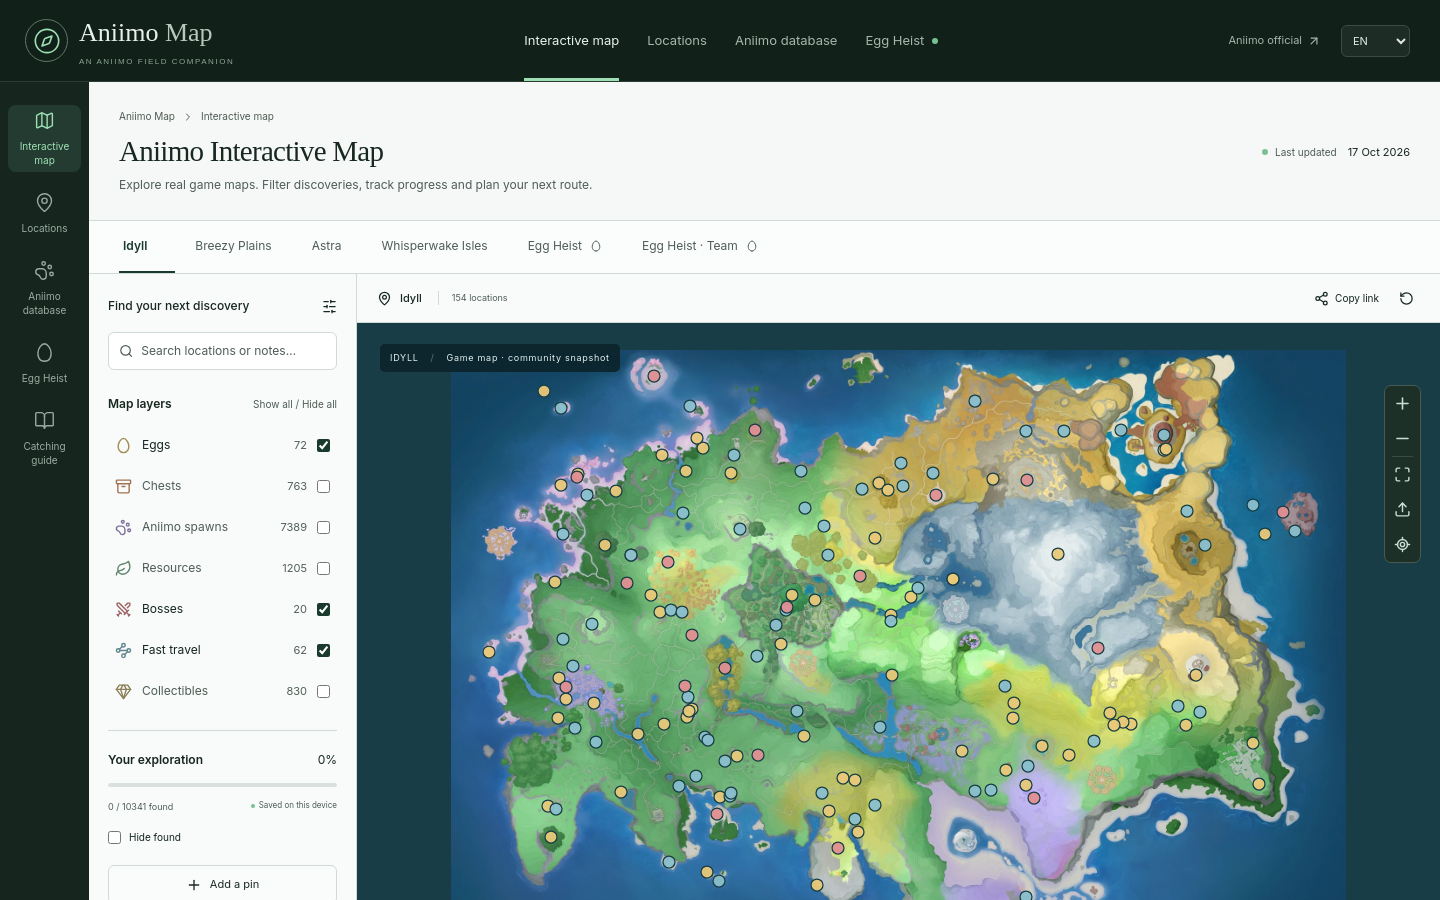Image resolution: width=1440 pixels, height=900 pixels.
Task: Uncheck the Bosses layer checkbox
Action: point(323,609)
